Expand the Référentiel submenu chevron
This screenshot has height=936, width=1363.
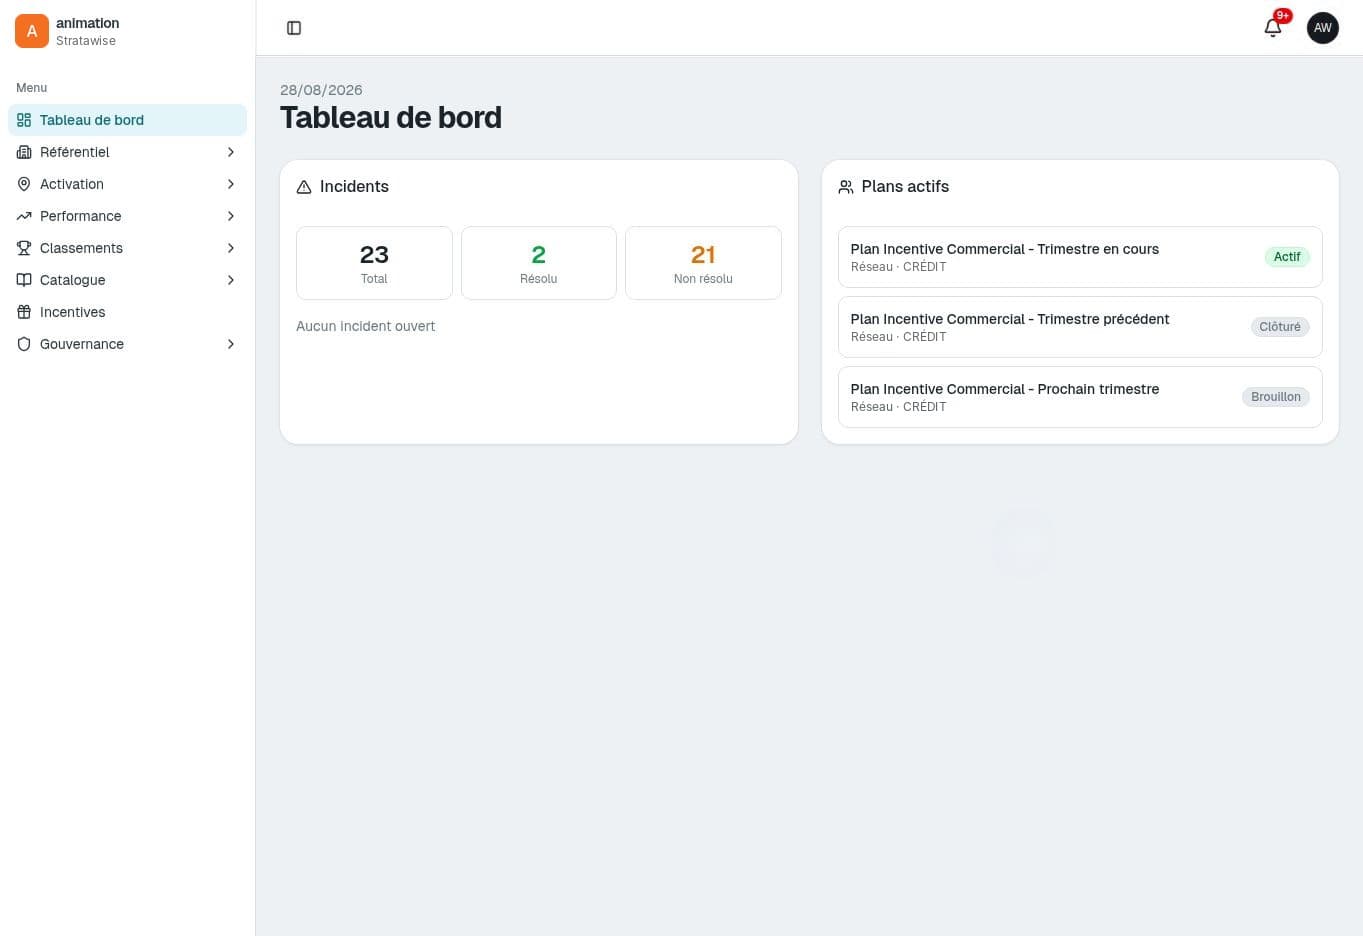click(x=231, y=152)
